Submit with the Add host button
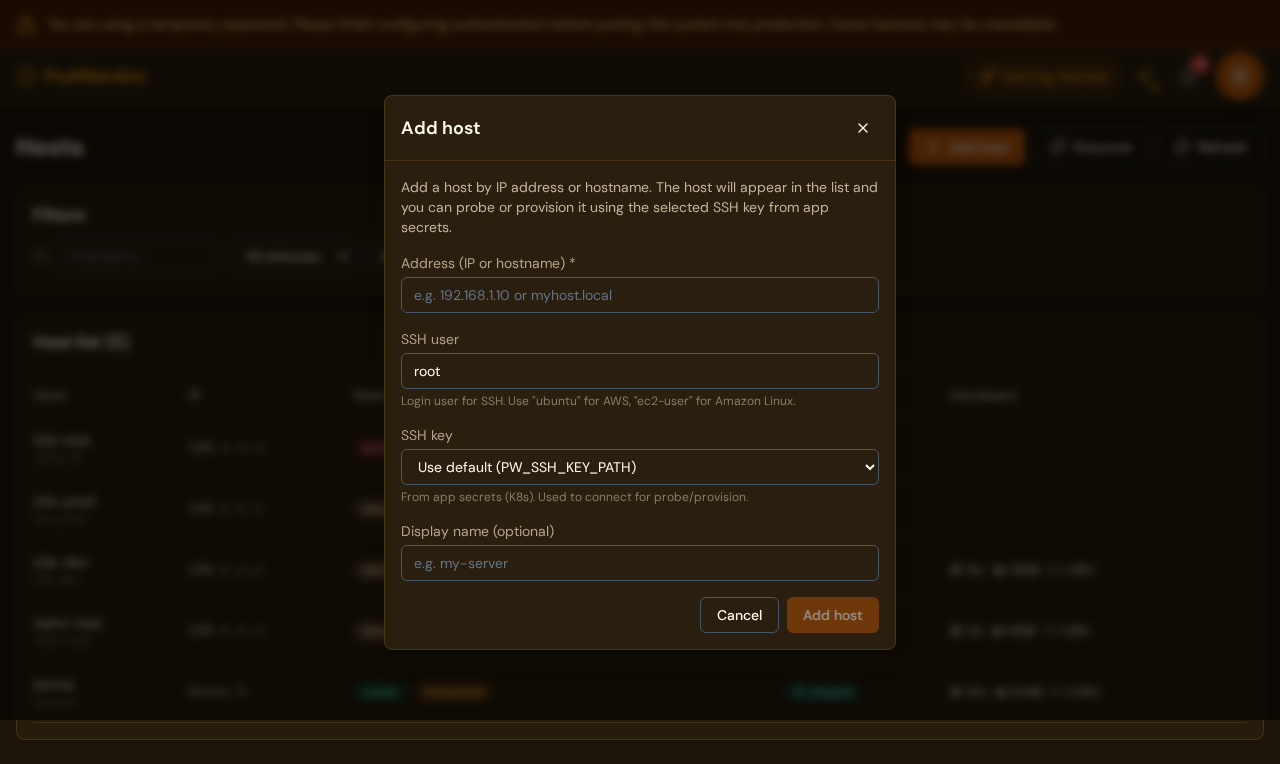 [x=833, y=615]
